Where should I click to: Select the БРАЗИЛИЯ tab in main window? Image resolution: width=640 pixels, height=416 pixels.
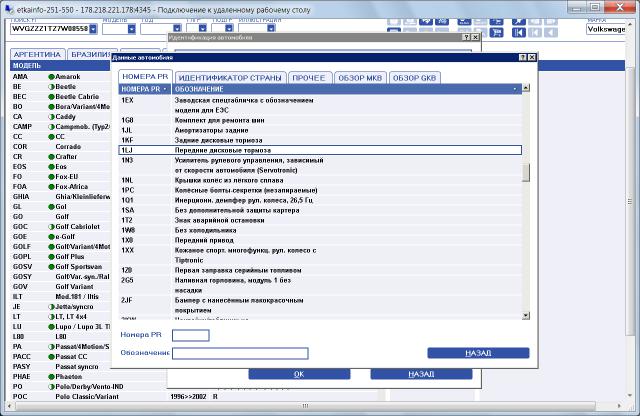point(91,54)
